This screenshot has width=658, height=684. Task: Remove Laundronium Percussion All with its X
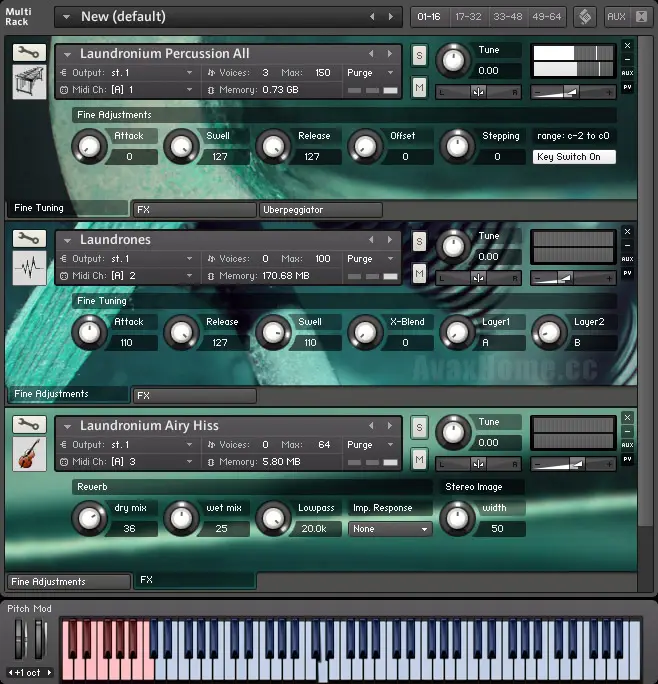point(627,45)
